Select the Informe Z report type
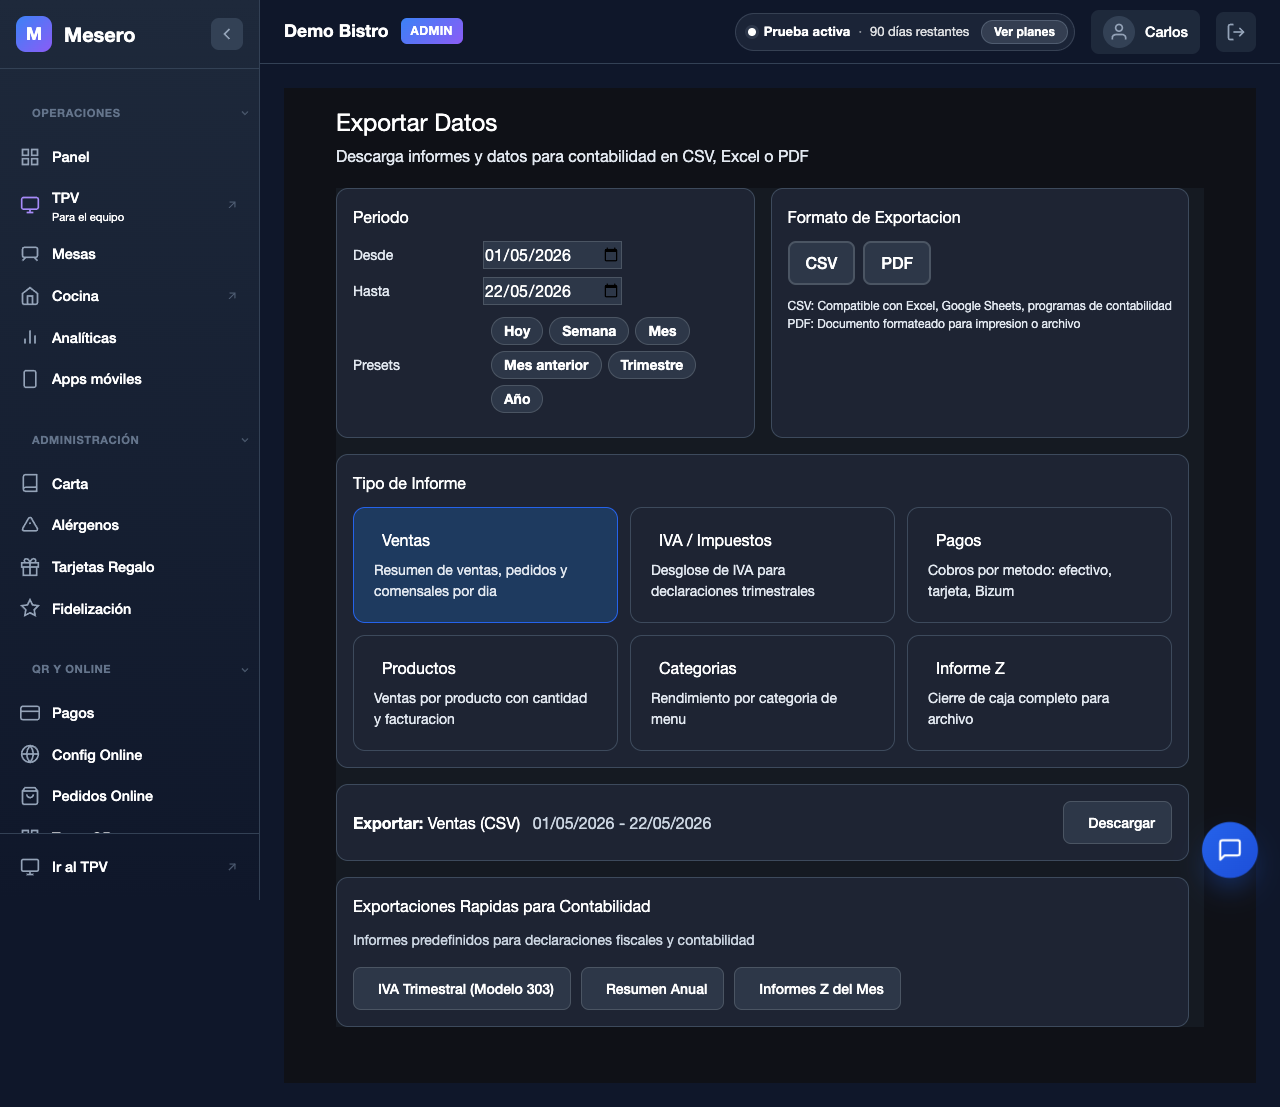This screenshot has width=1280, height=1107. pos(1039,693)
